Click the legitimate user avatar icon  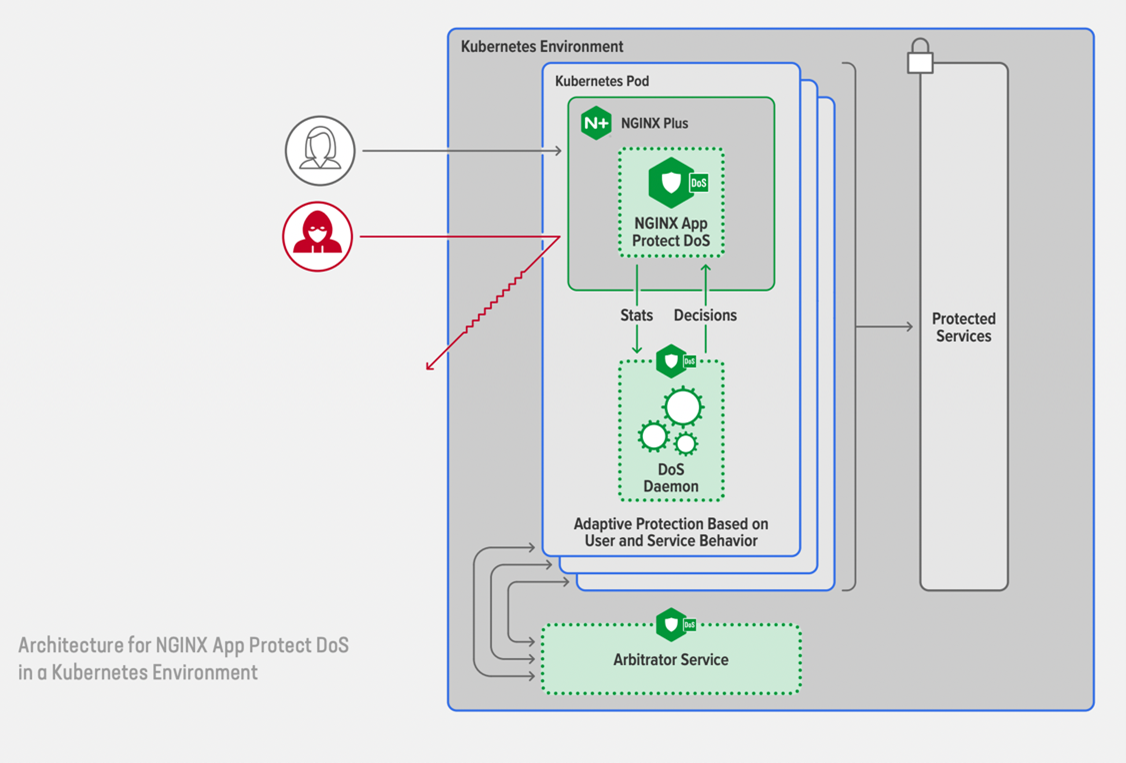[320, 151]
